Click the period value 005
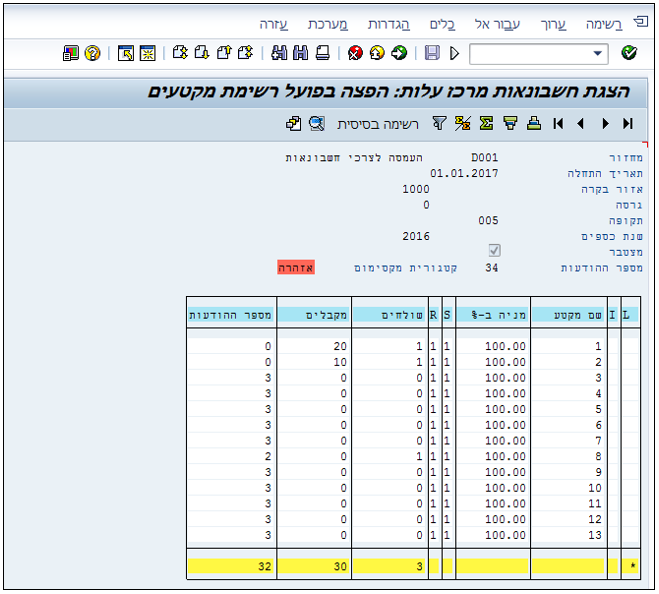Viewport: 659px width, 594px height. point(488,220)
